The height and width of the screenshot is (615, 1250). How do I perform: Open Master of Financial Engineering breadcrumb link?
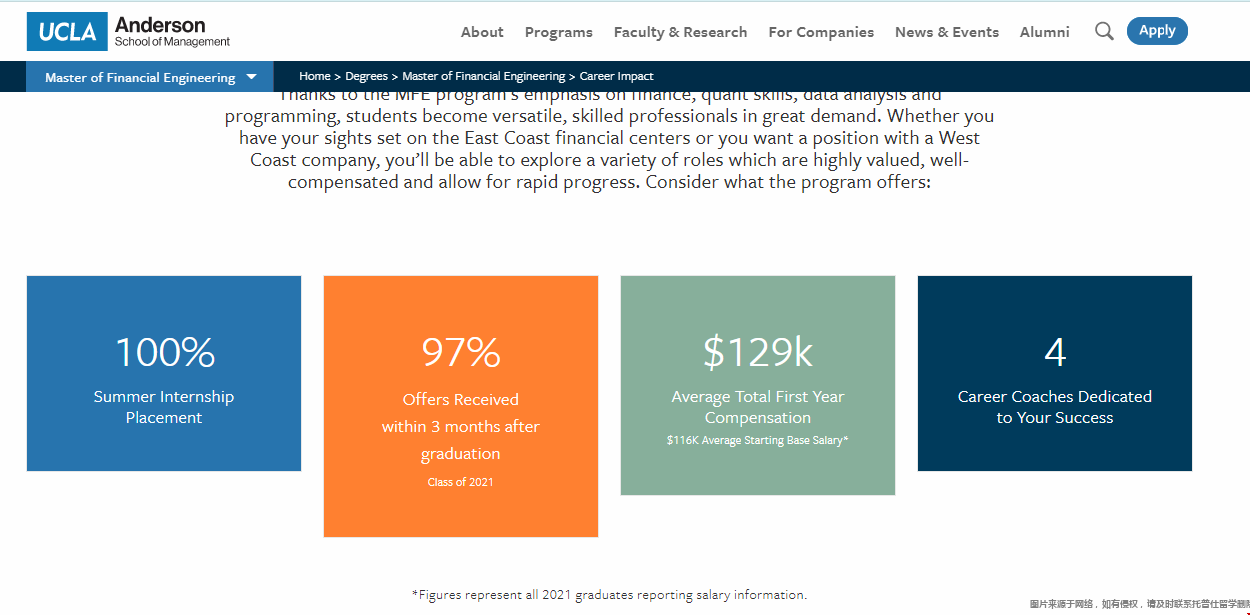(x=483, y=76)
